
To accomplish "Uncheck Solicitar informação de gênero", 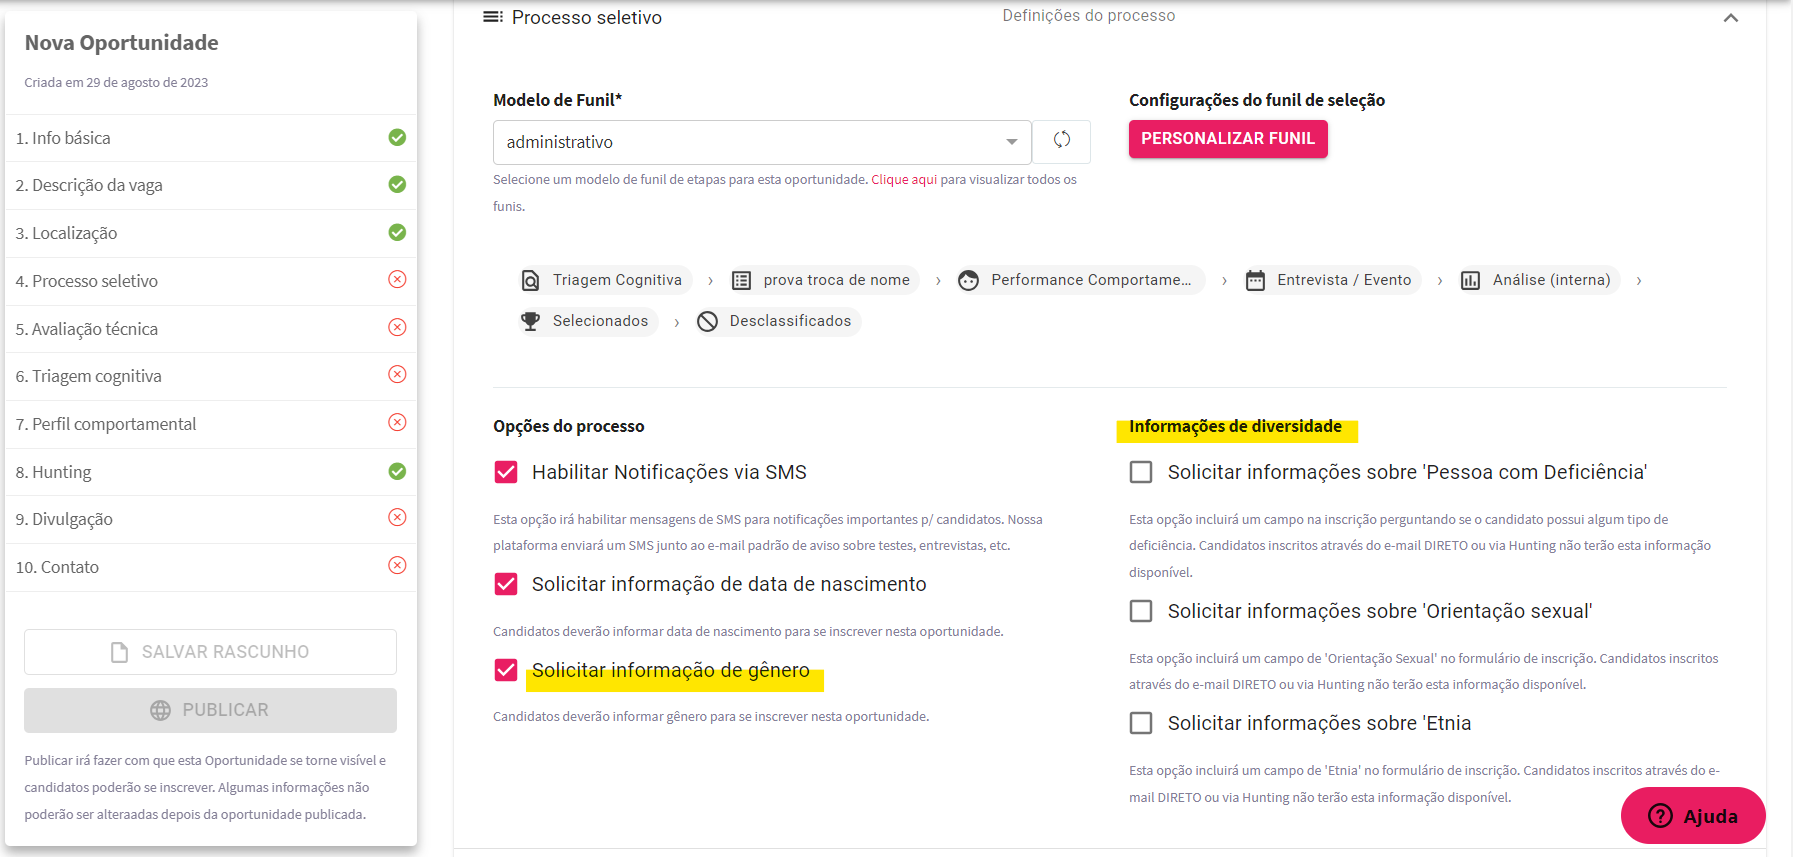I will [506, 670].
